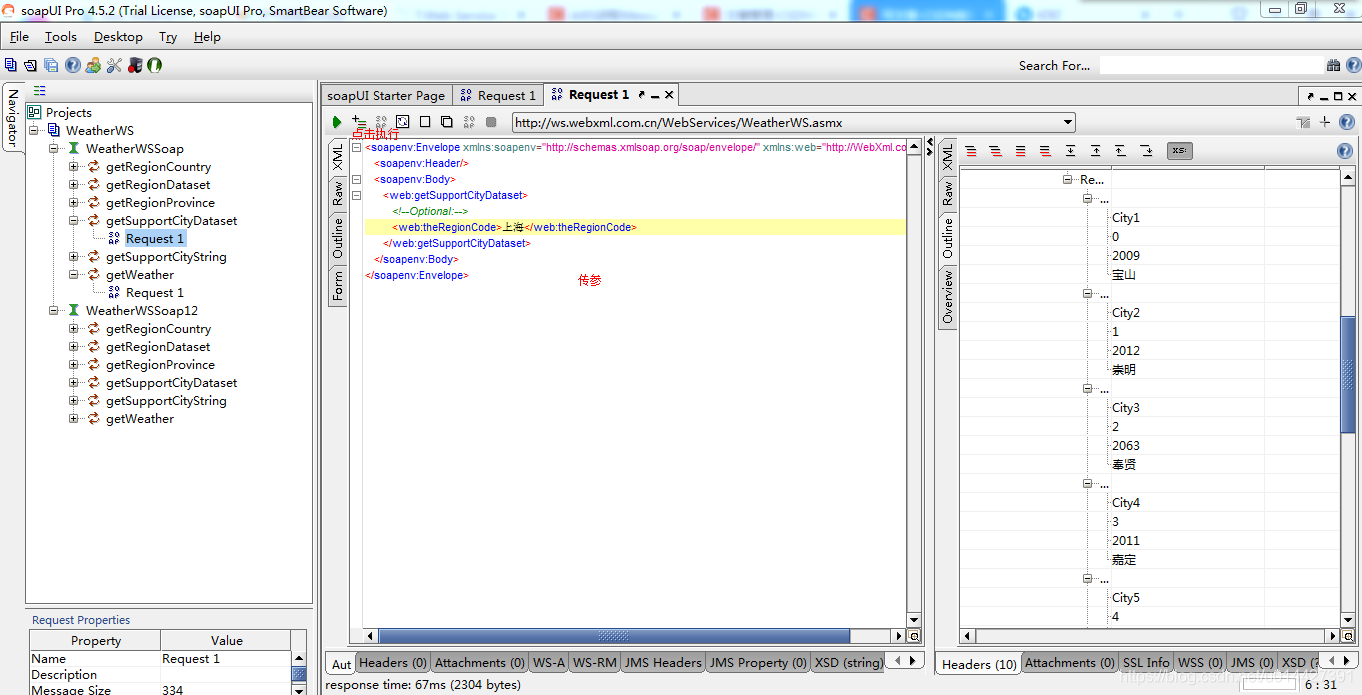Screen dimensions: 1362x695
Task: Click the user/trial icon in the main toolbar
Action: point(93,65)
